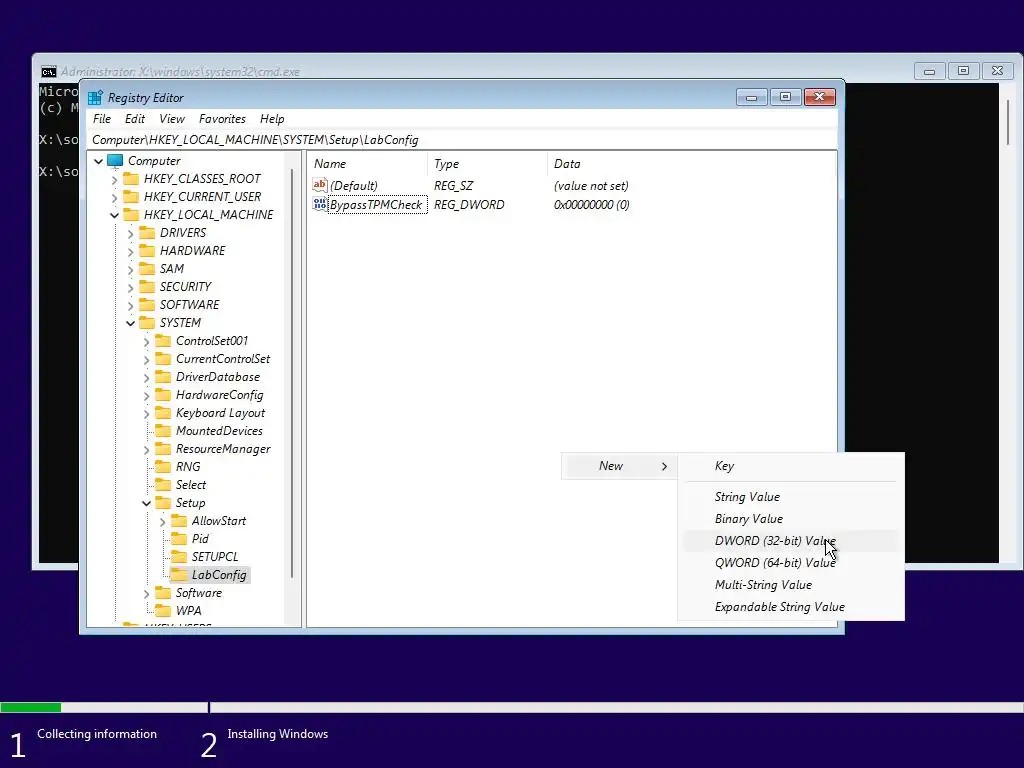Click the Select folder icon
The height and width of the screenshot is (768, 1024).
click(163, 485)
